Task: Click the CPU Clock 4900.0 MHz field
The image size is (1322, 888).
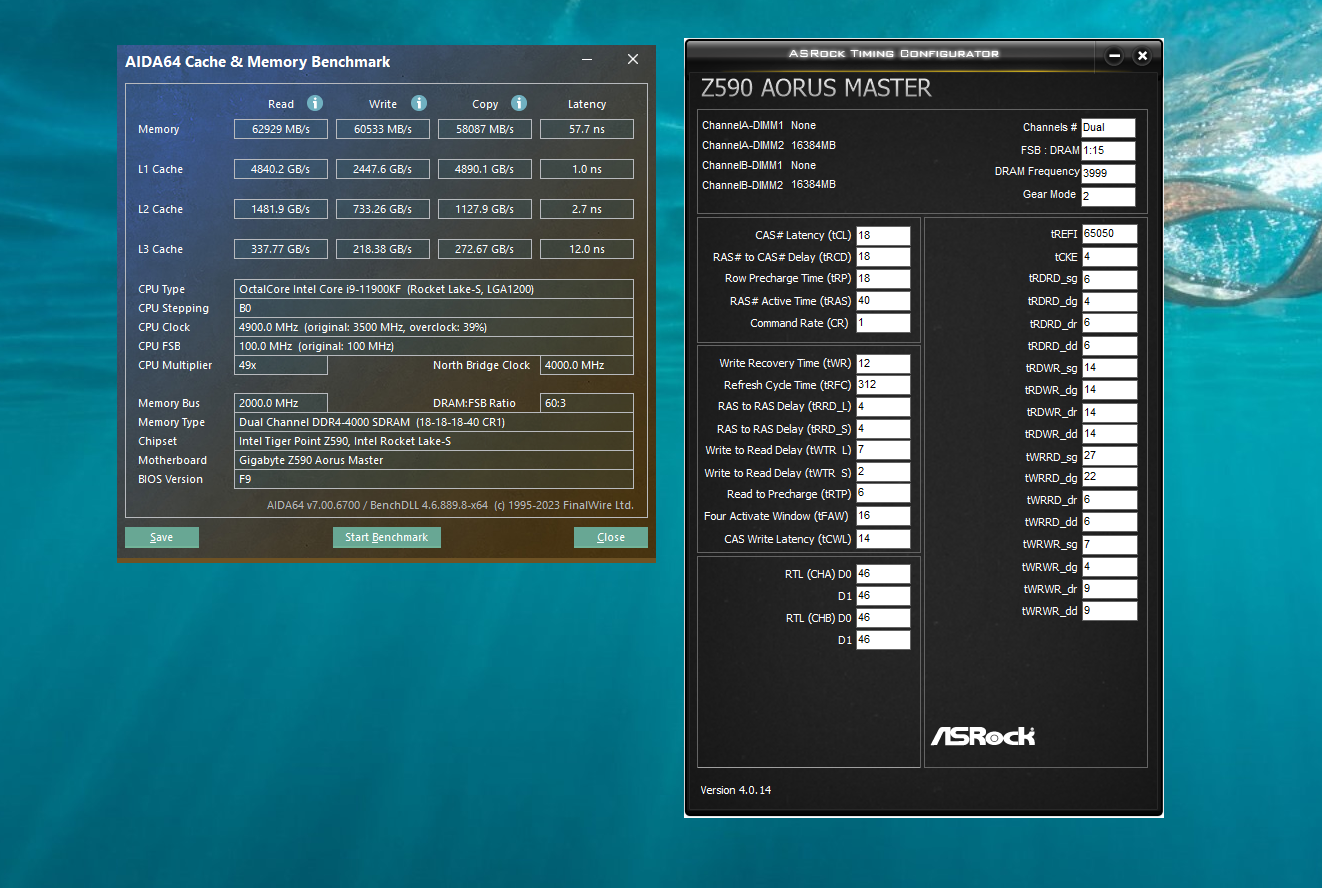Action: pos(434,327)
